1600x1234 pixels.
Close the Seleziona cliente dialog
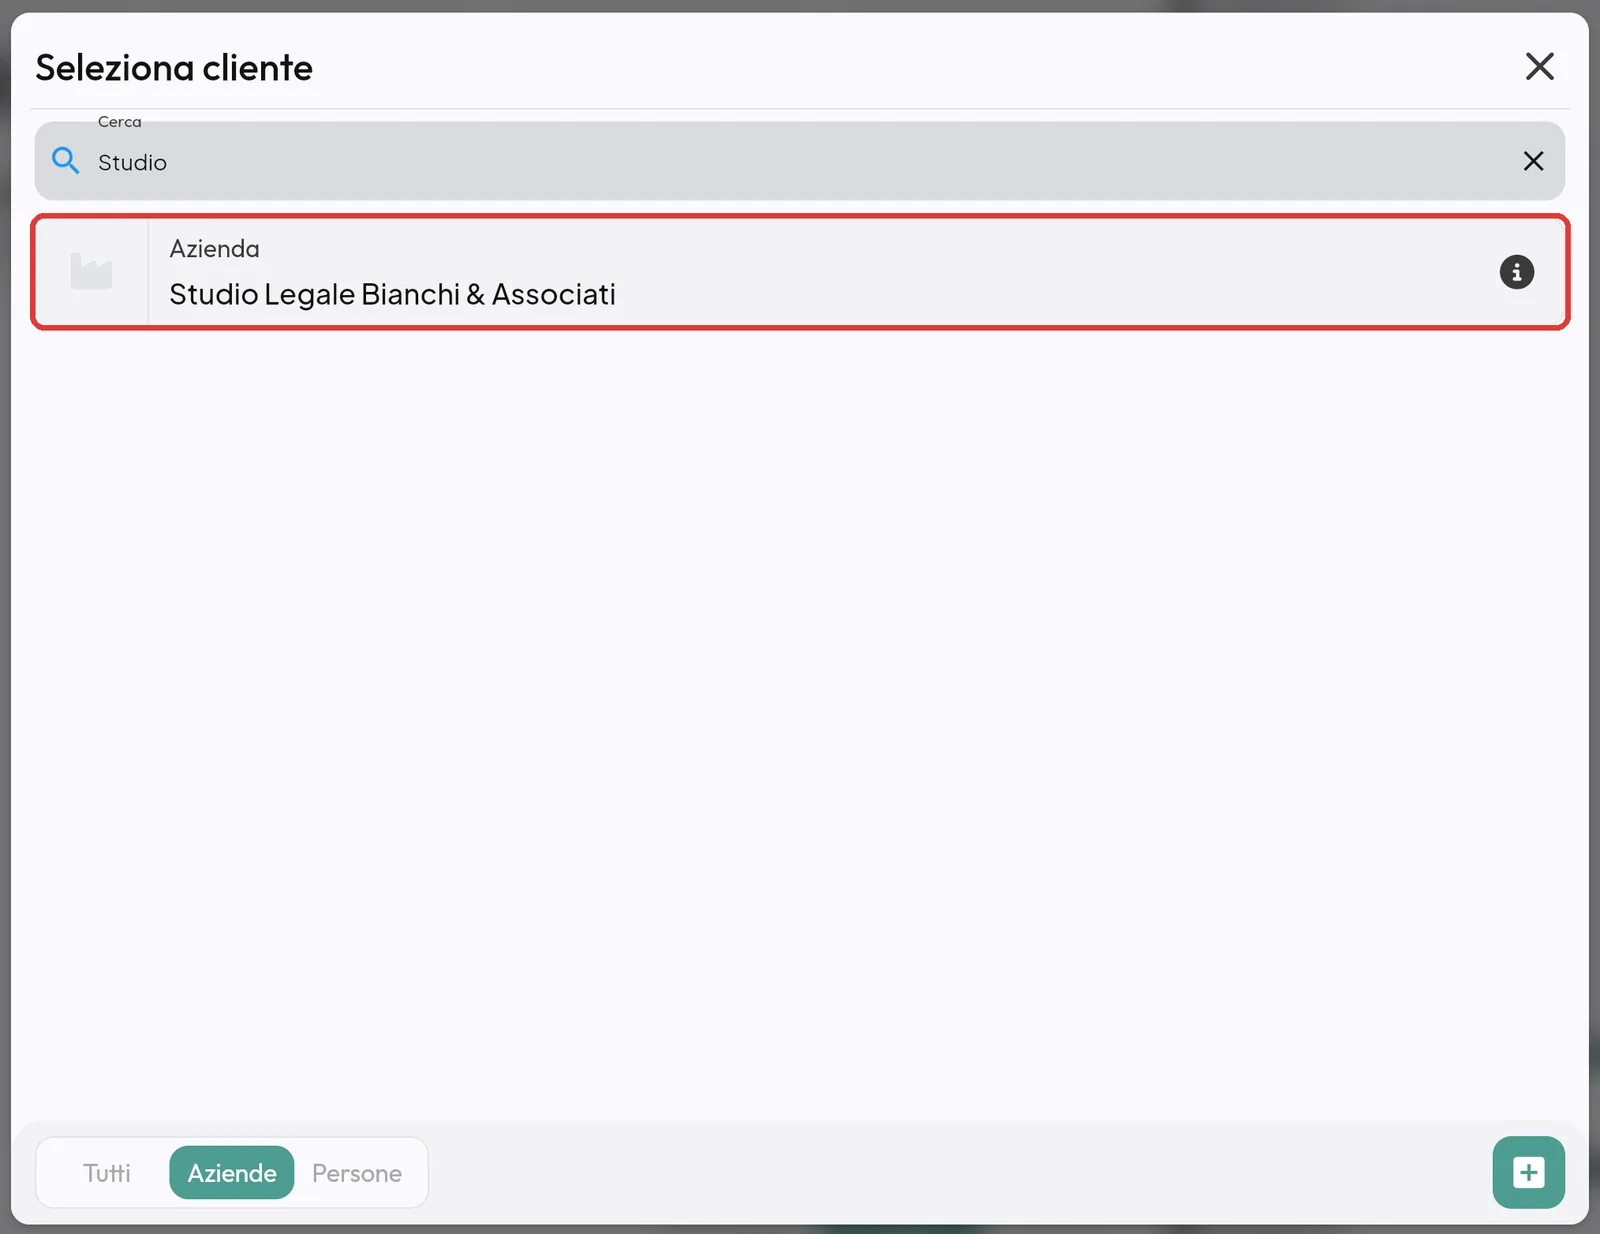click(x=1539, y=67)
